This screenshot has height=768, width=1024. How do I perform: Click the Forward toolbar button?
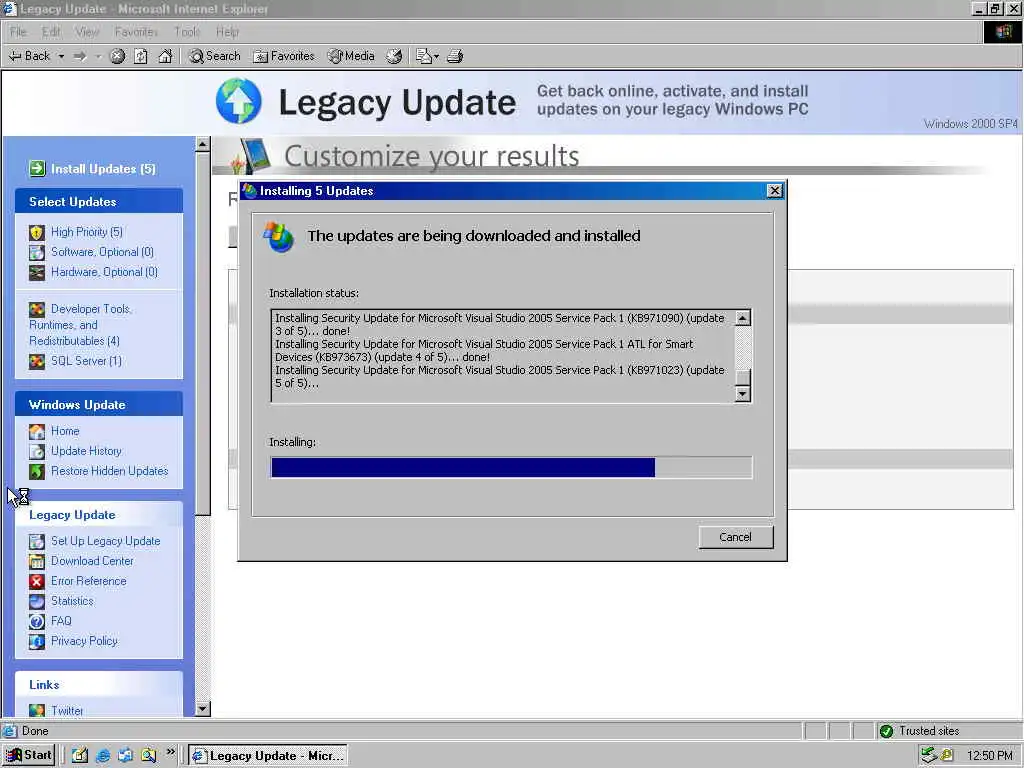[x=80, y=56]
